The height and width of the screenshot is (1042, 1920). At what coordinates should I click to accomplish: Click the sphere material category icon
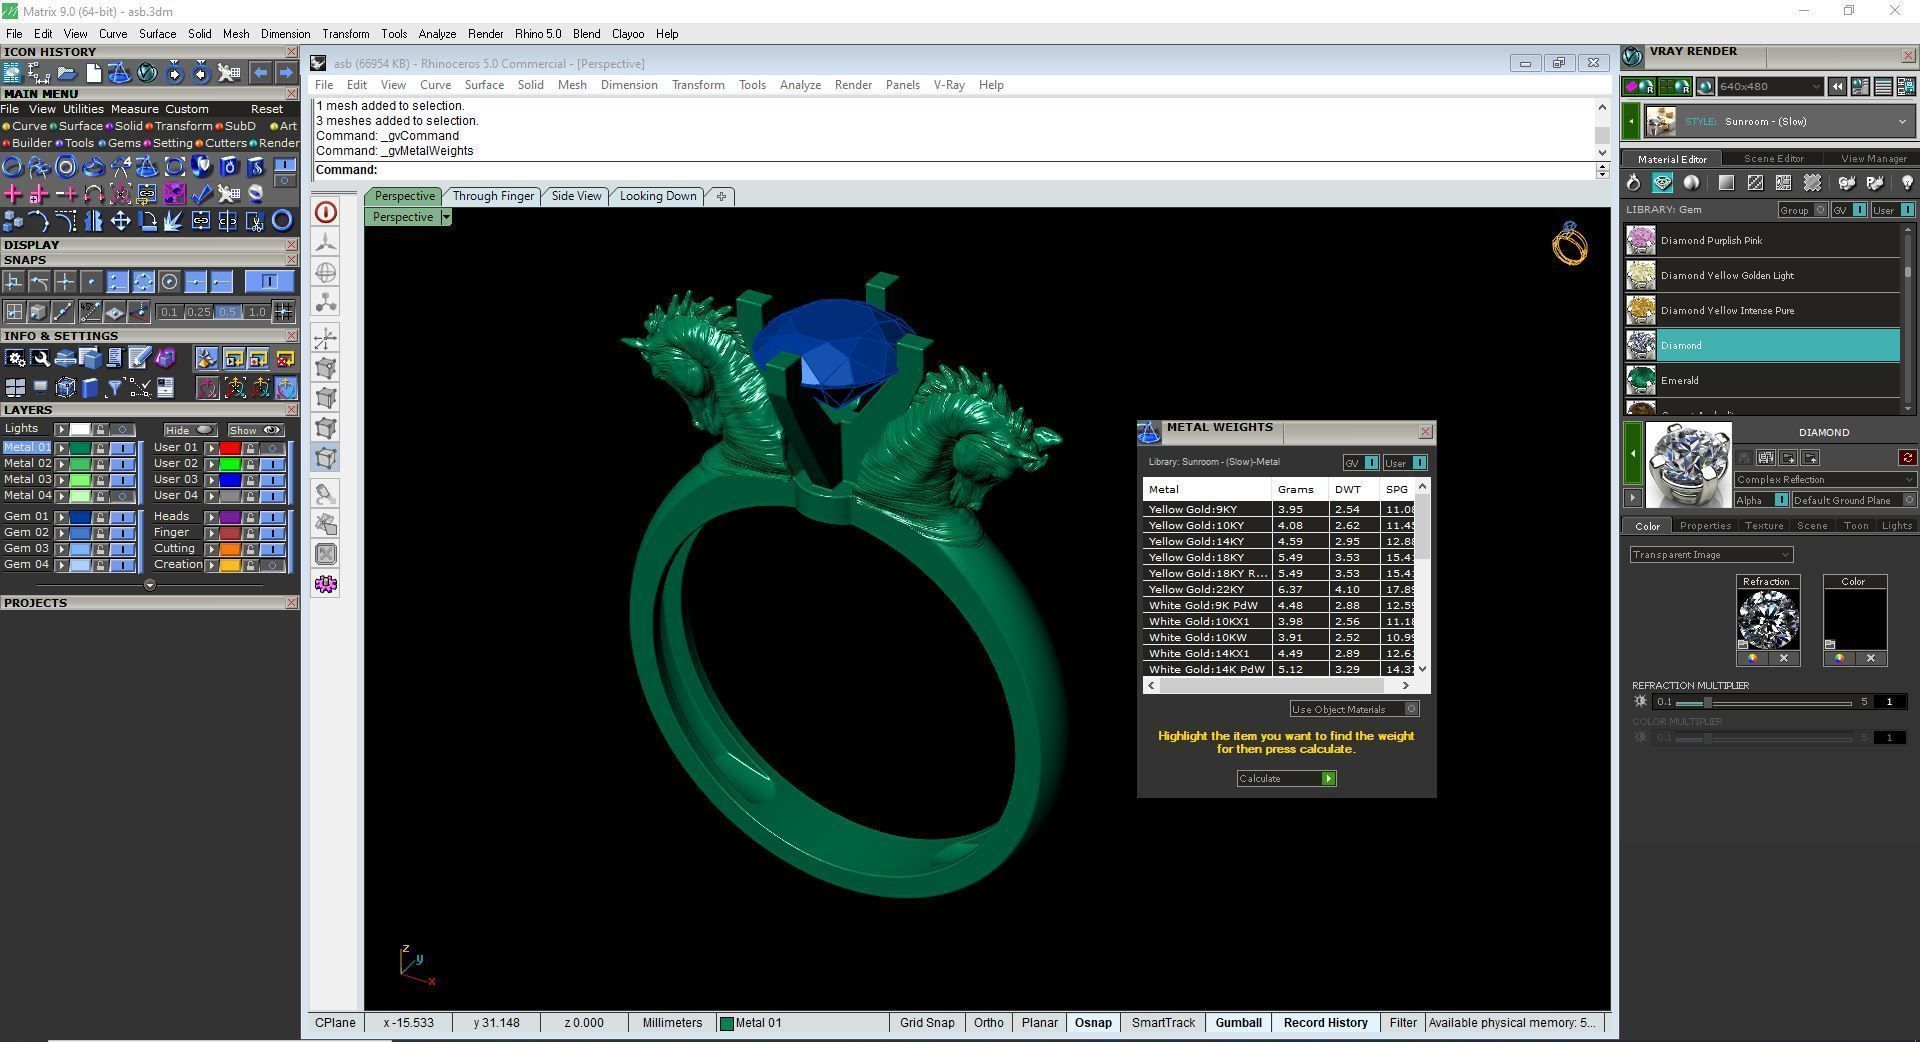1691,183
